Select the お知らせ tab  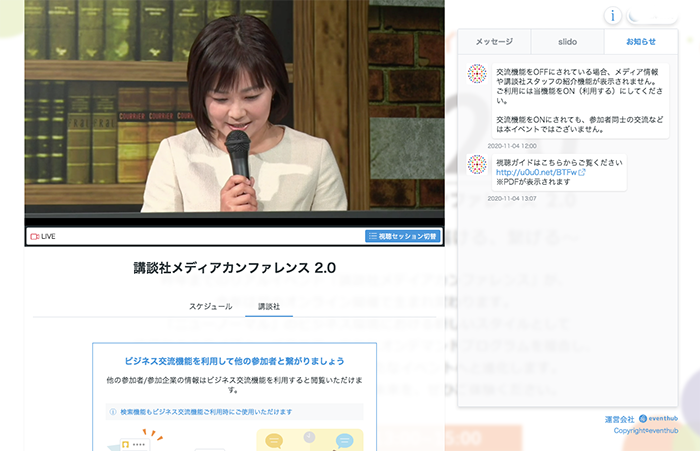coord(641,42)
